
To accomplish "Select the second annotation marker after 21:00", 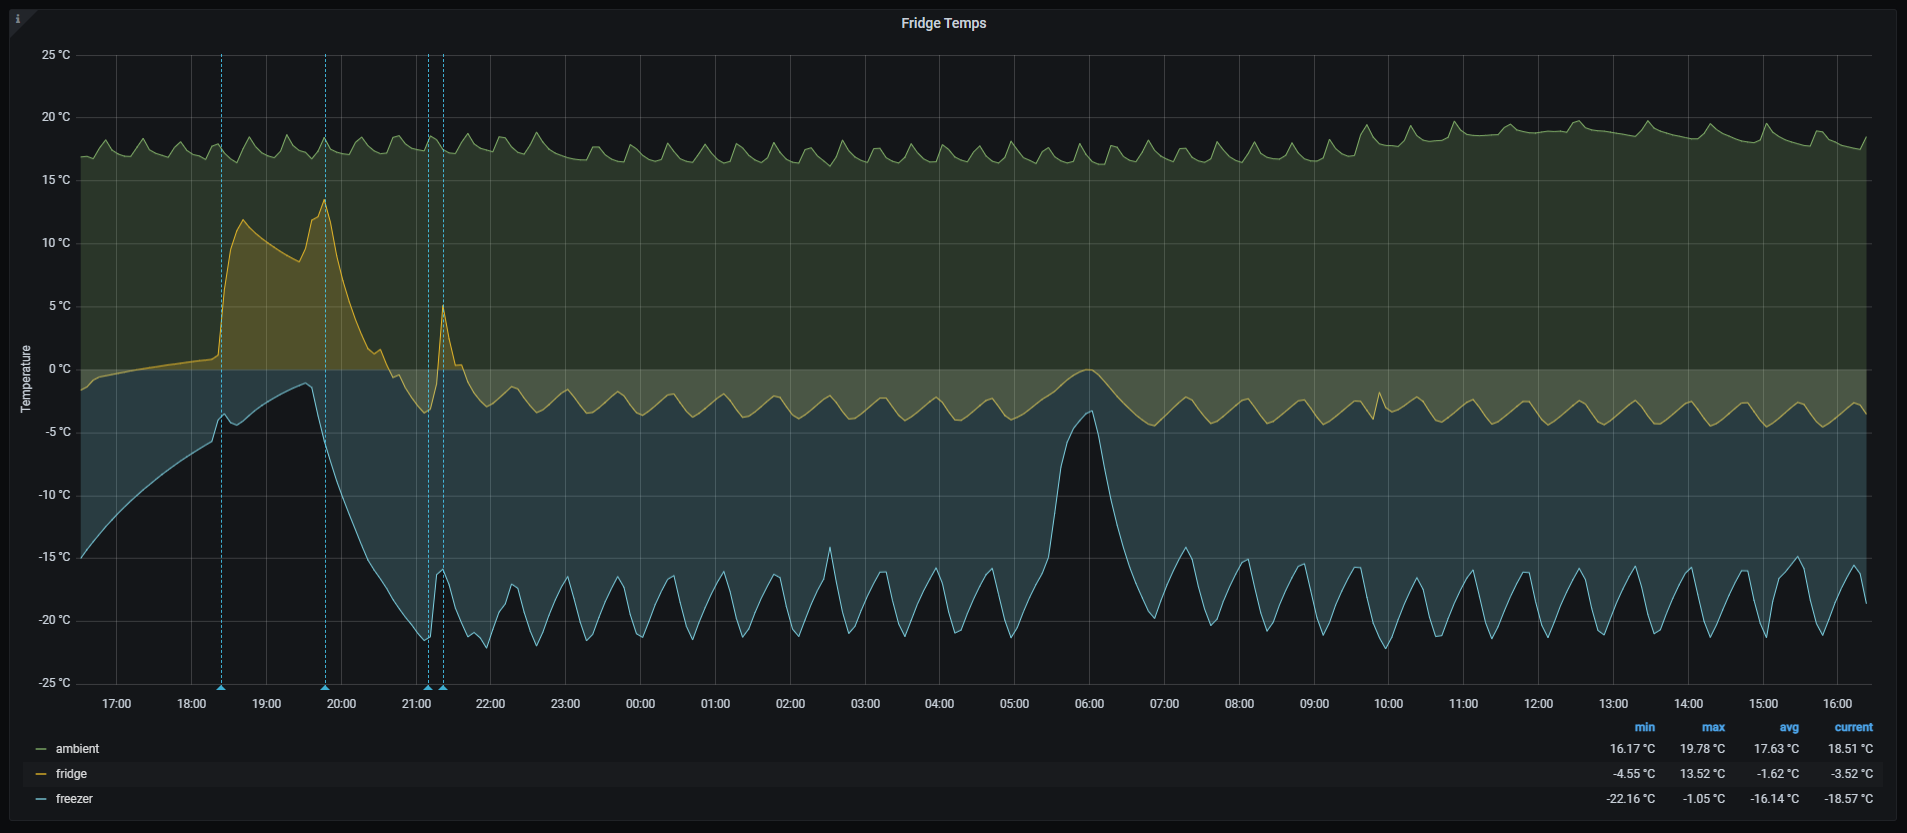I will 443,687.
